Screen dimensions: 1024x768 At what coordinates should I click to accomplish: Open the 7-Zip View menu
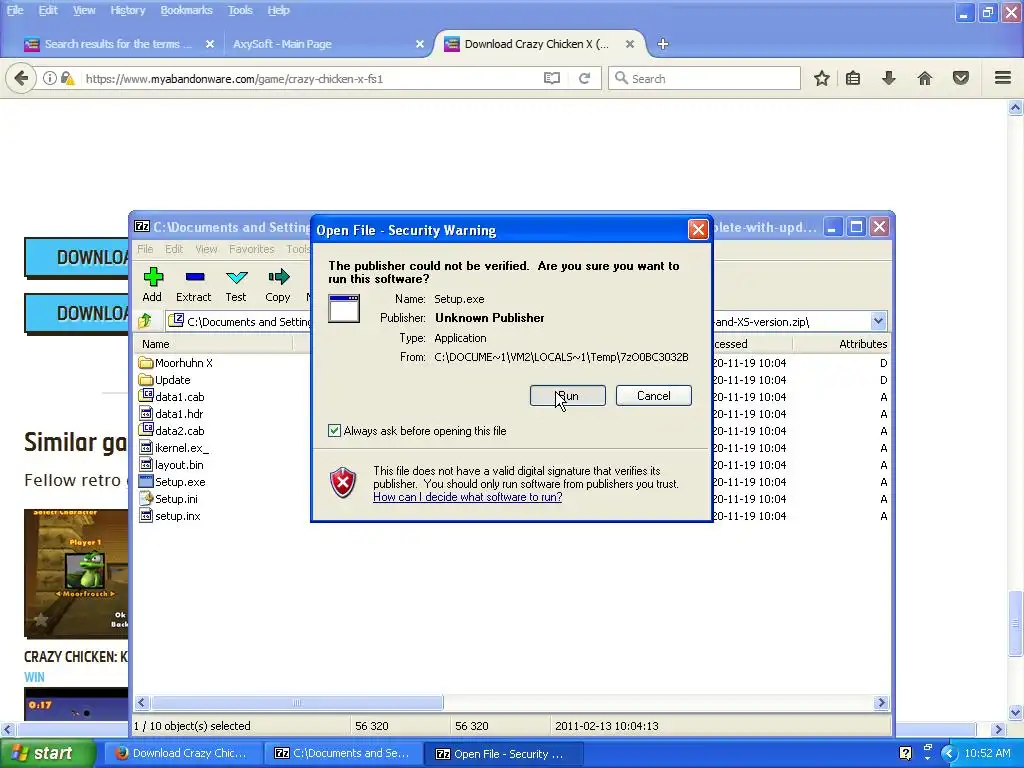pyautogui.click(x=206, y=249)
